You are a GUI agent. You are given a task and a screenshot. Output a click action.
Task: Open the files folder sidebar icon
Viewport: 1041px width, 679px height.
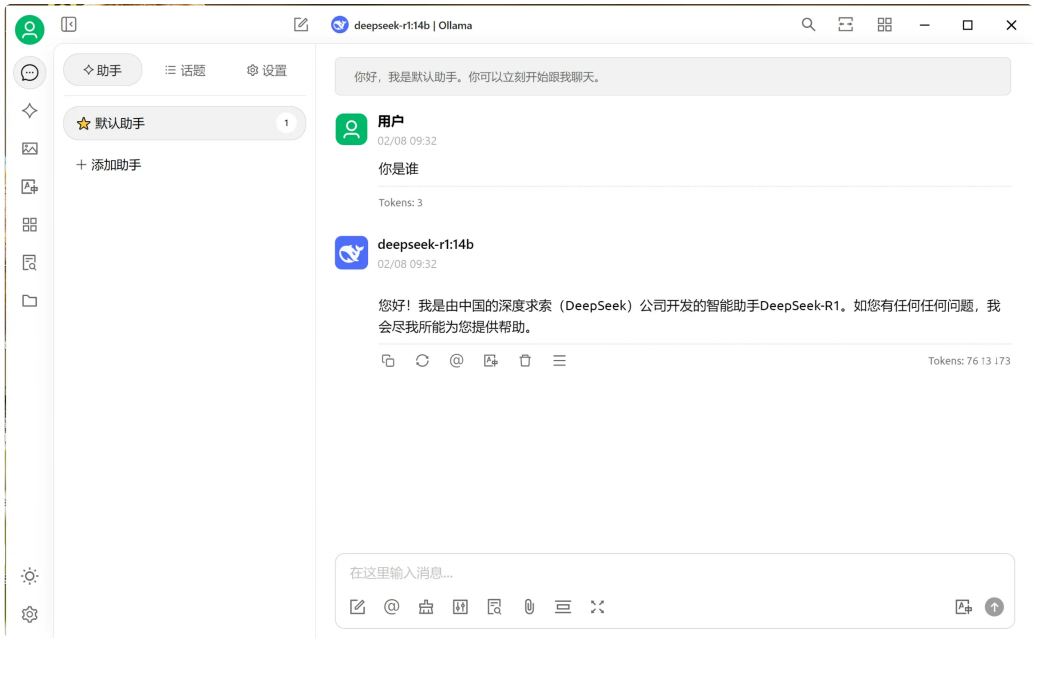(x=29, y=301)
